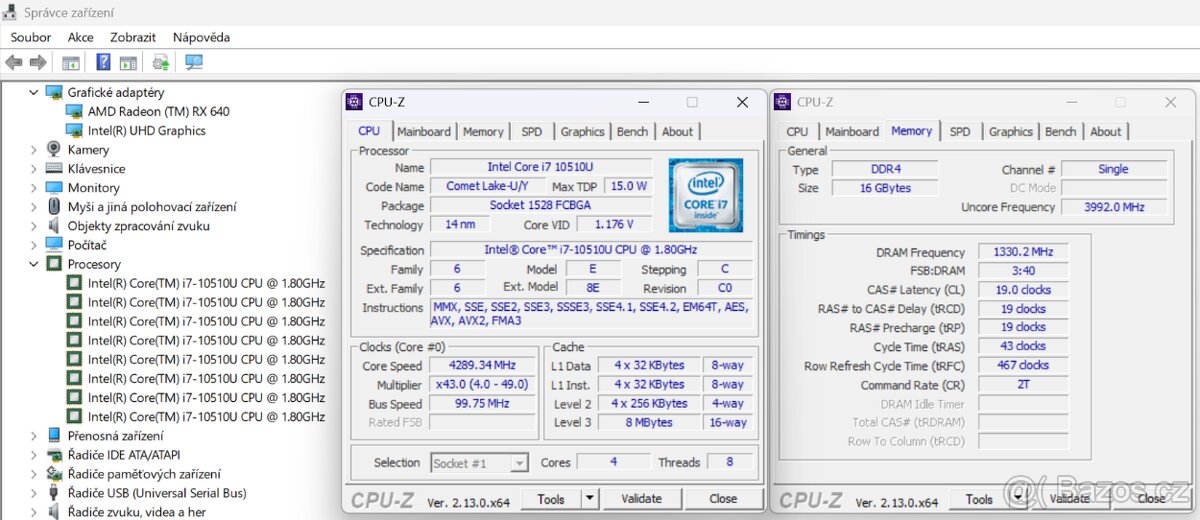Open SPD tab in memory timings CPU-Z window

pos(959,131)
